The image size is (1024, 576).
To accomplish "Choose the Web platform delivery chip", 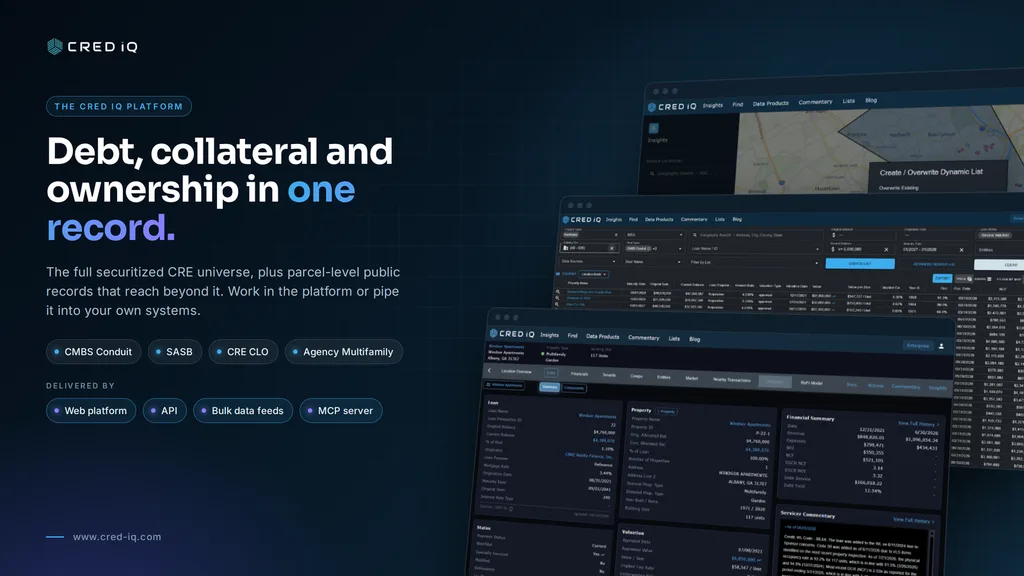I will pyautogui.click(x=91, y=410).
